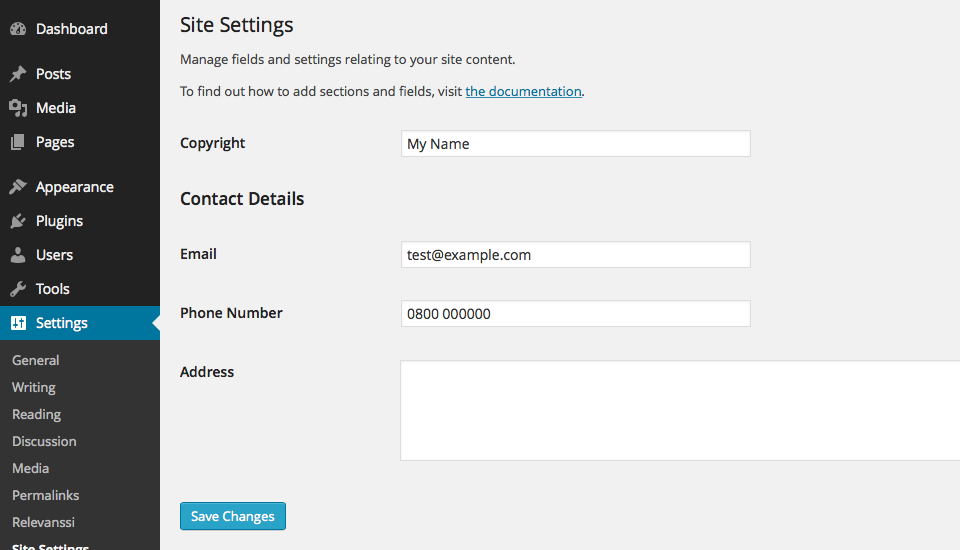
Task: Open the Reading settings page
Action: (x=36, y=414)
